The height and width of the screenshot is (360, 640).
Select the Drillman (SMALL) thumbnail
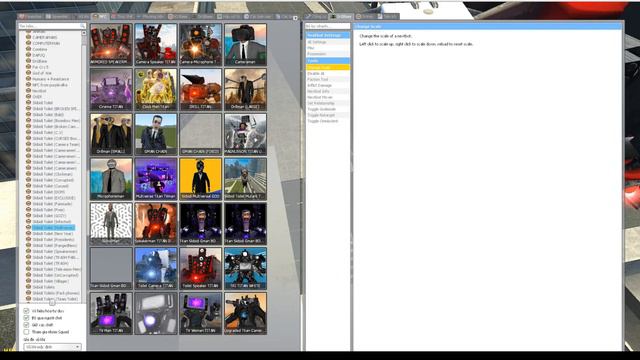(x=111, y=134)
